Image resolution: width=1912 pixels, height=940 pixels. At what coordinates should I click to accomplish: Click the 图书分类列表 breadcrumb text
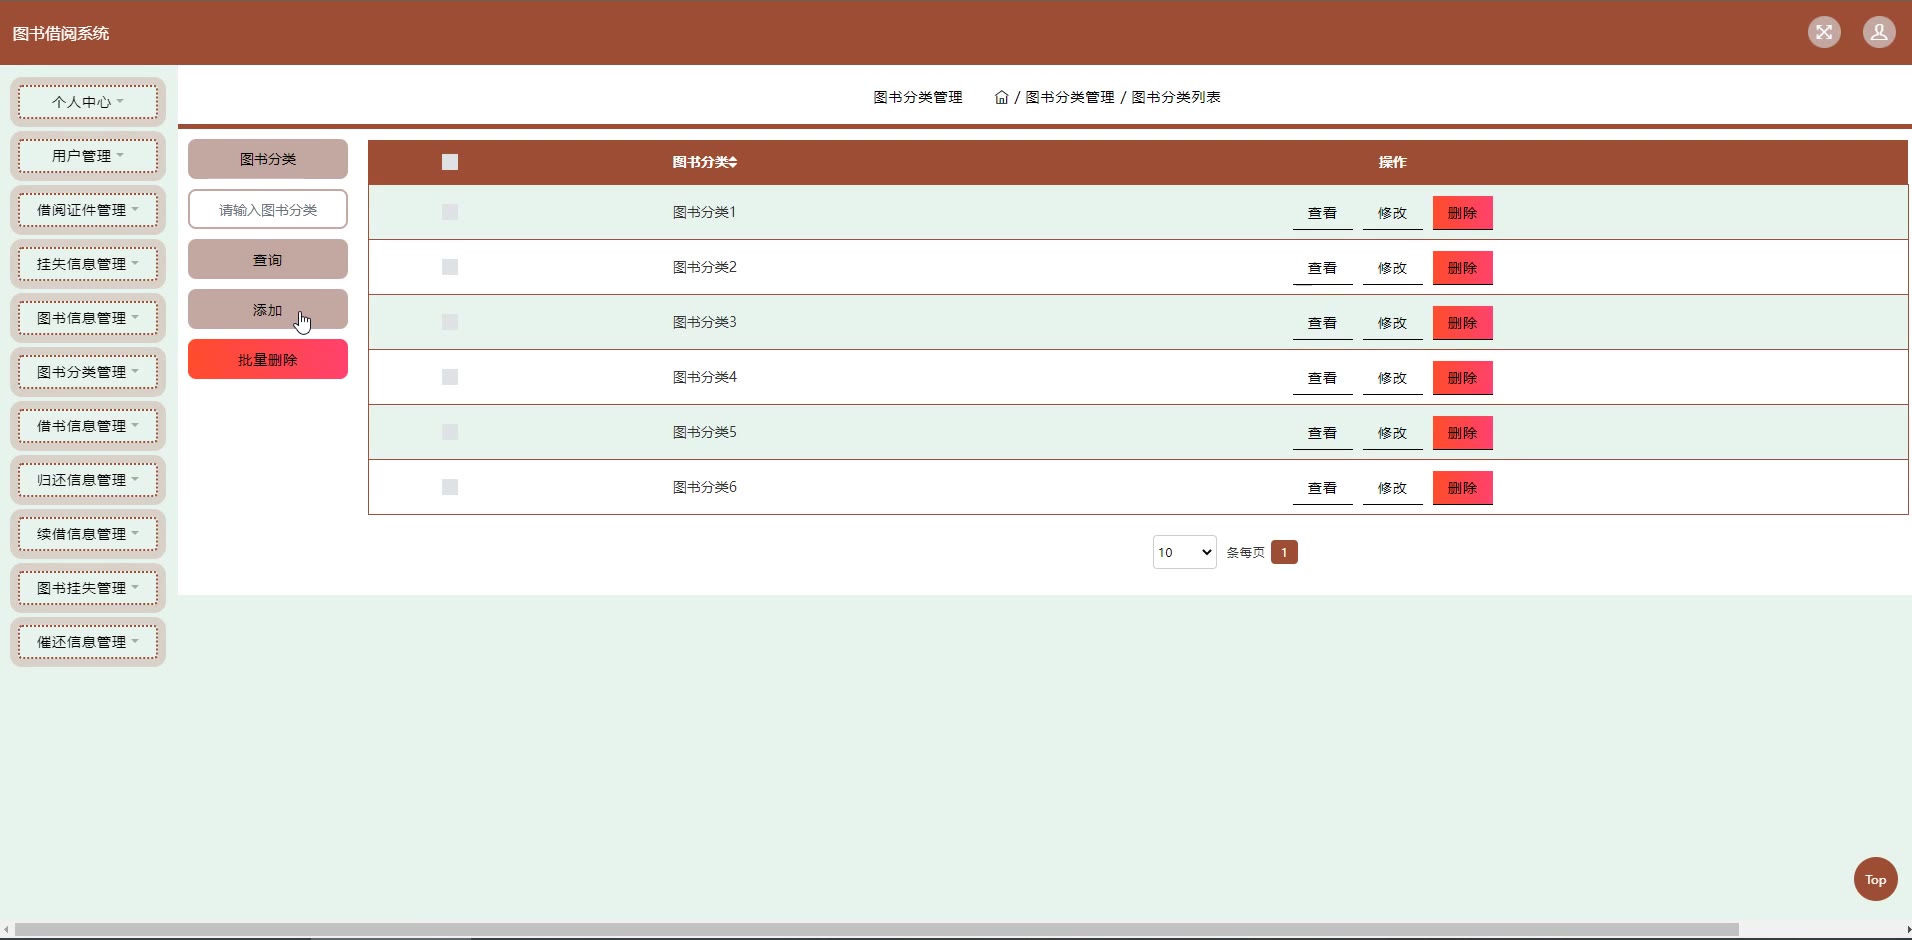pos(1176,97)
